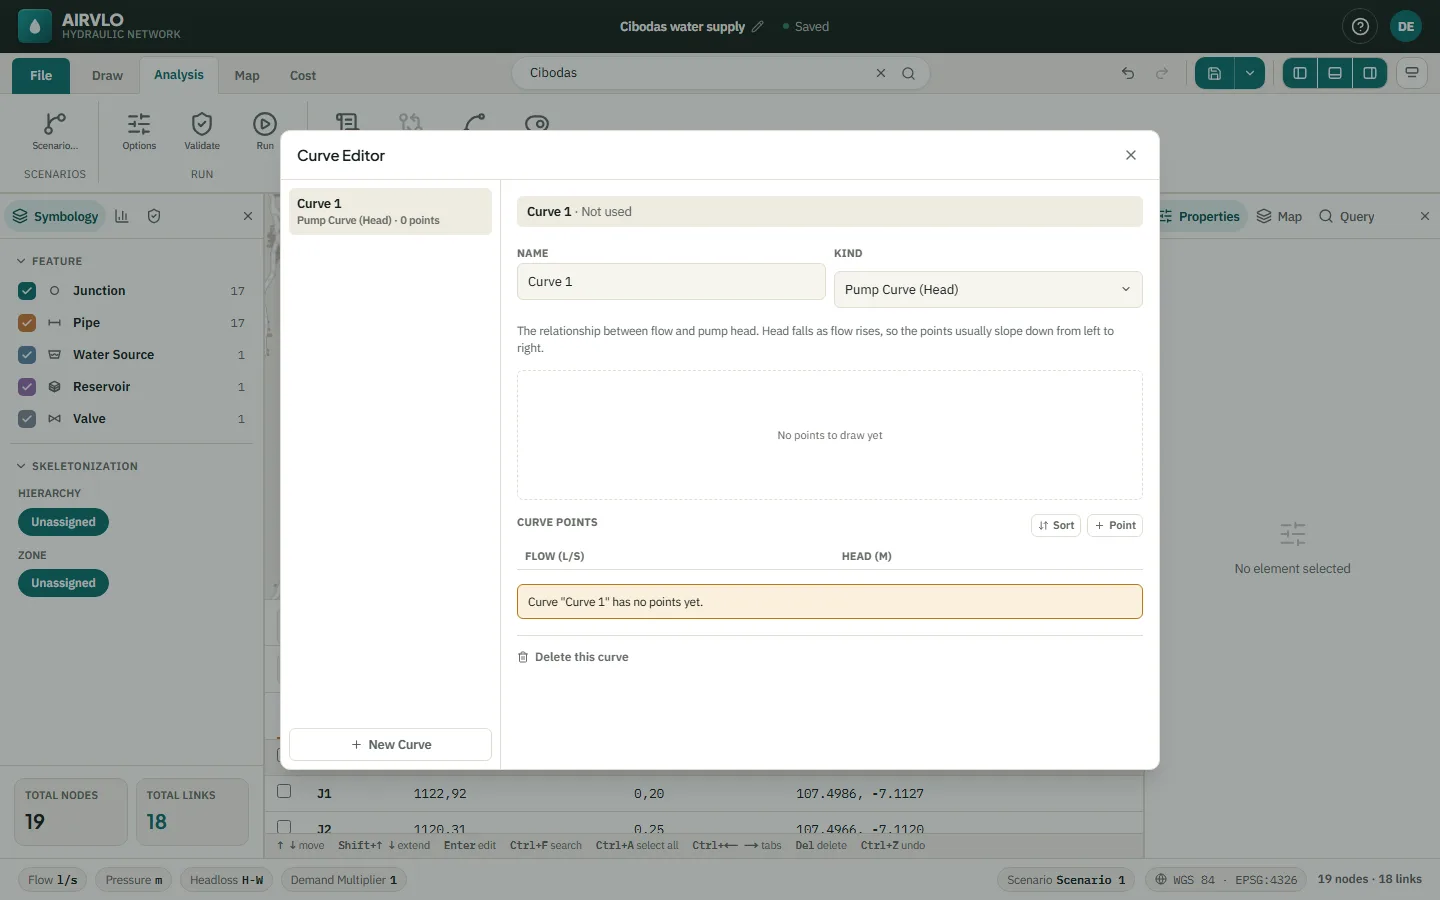Switch to the Draw tab
This screenshot has height=900, width=1440.
(x=107, y=76)
